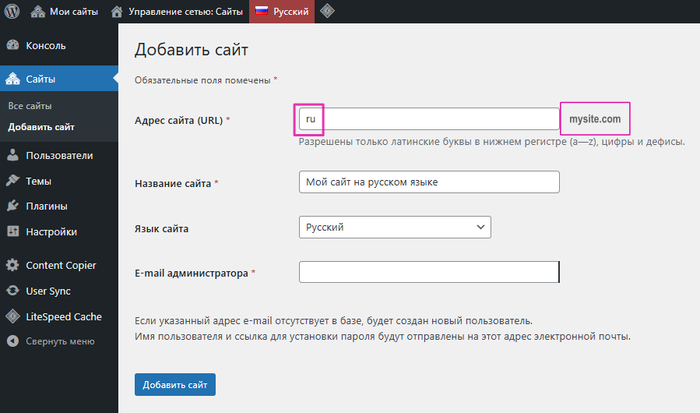
Task: Open the Консоль dashboard icon
Action: [x=13, y=46]
